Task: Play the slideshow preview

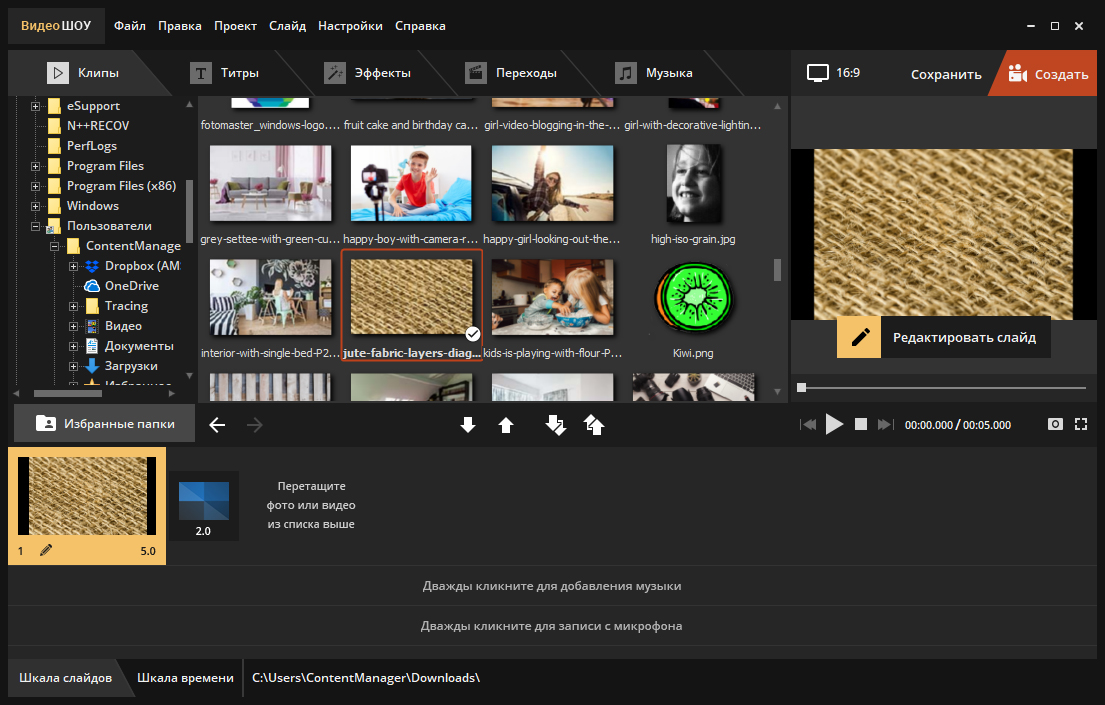Action: [834, 424]
